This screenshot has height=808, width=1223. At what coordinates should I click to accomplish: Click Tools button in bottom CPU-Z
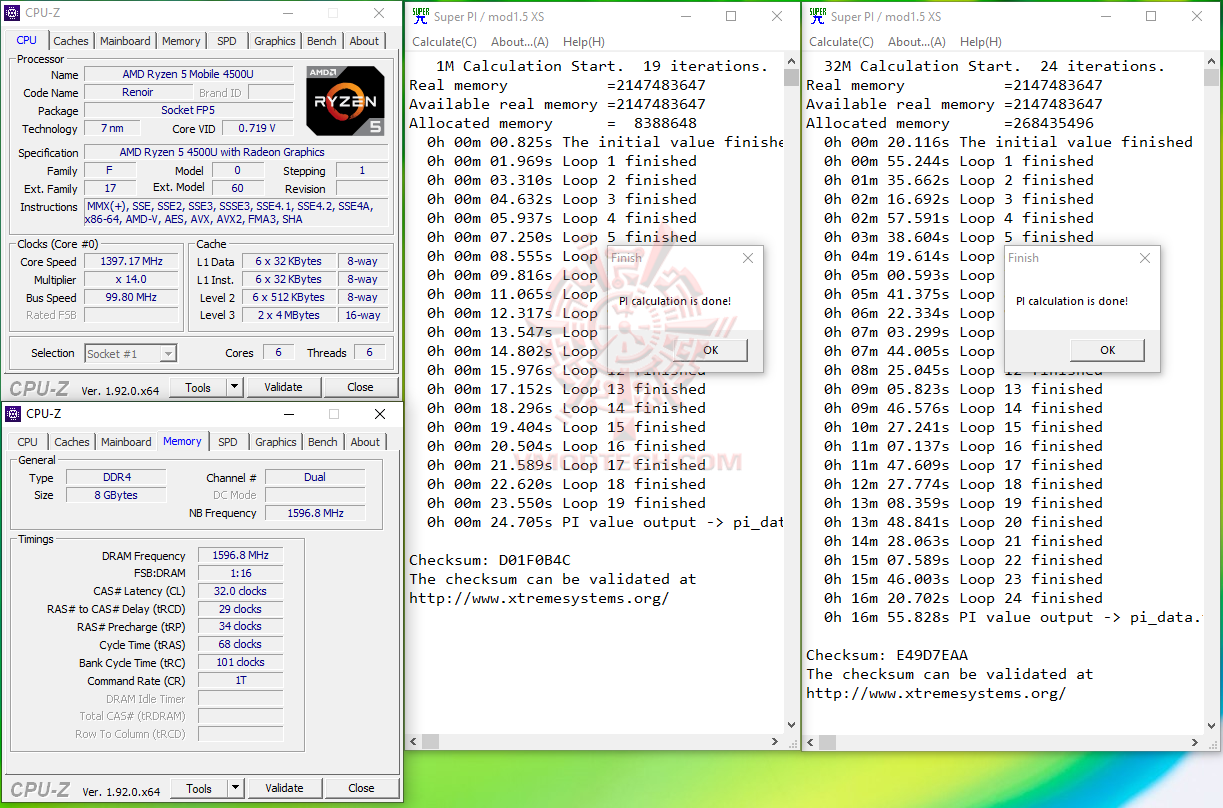pyautogui.click(x=199, y=788)
